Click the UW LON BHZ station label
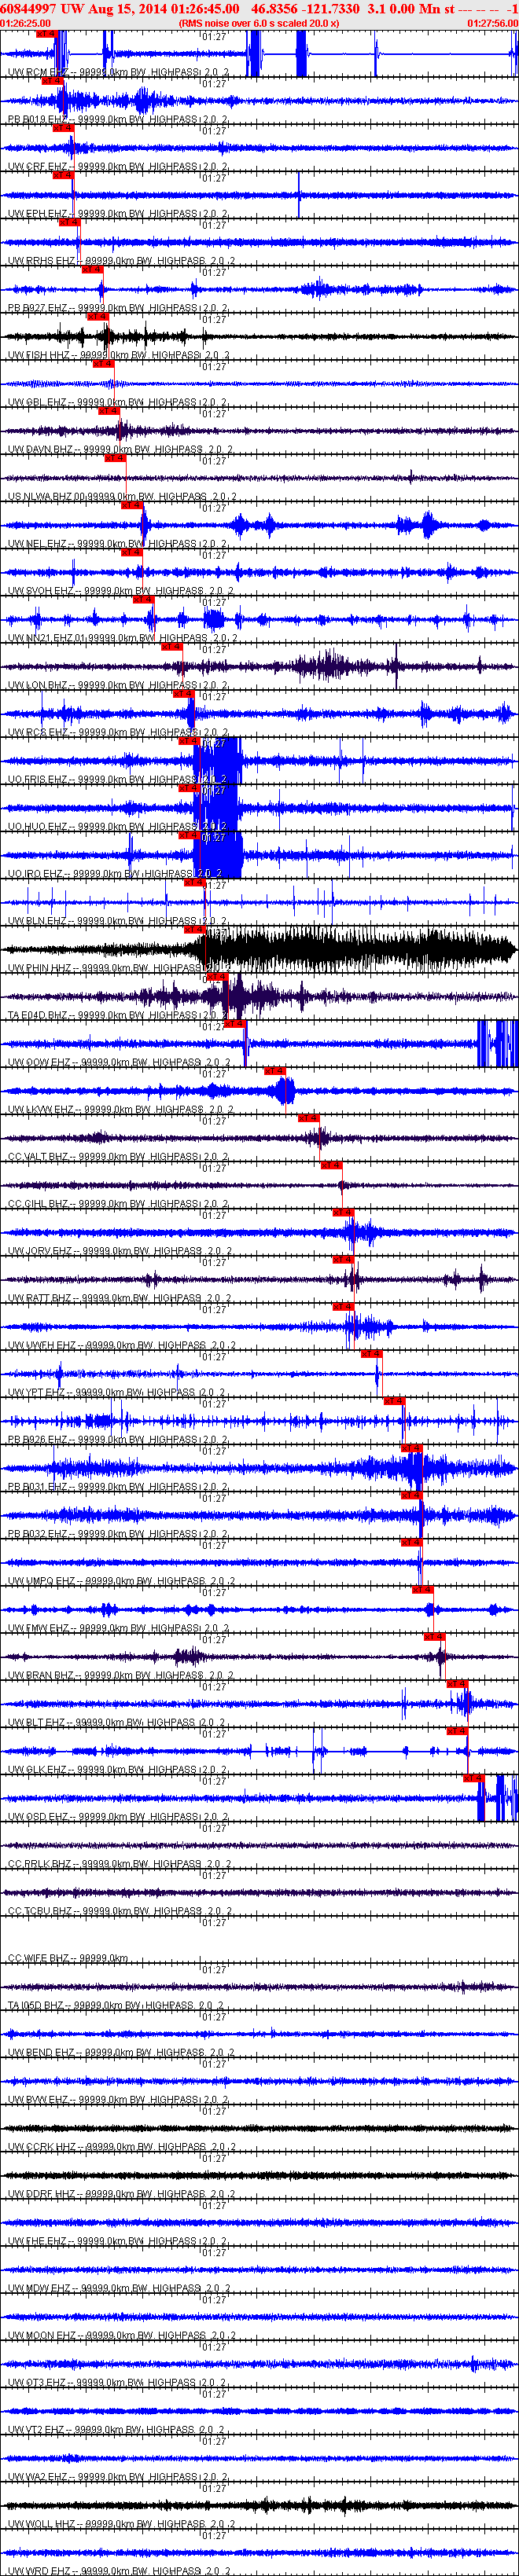This screenshot has height=2576, width=519. pyautogui.click(x=118, y=686)
